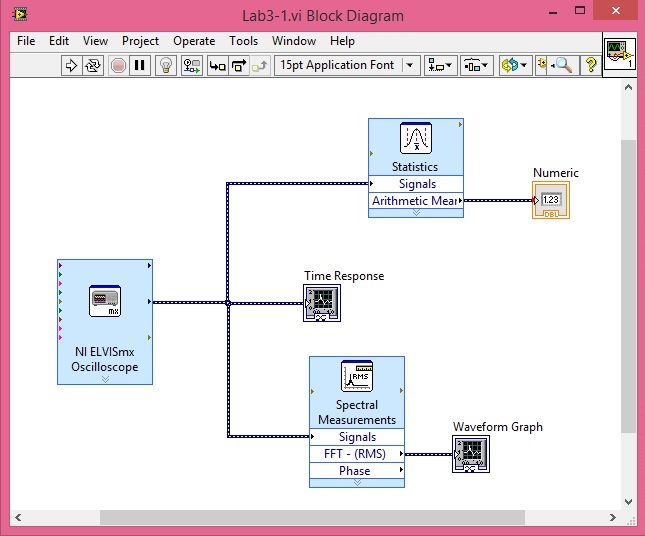Click the horizontal scrollbar at bottom
Image resolution: width=645 pixels, height=536 pixels.
300,518
